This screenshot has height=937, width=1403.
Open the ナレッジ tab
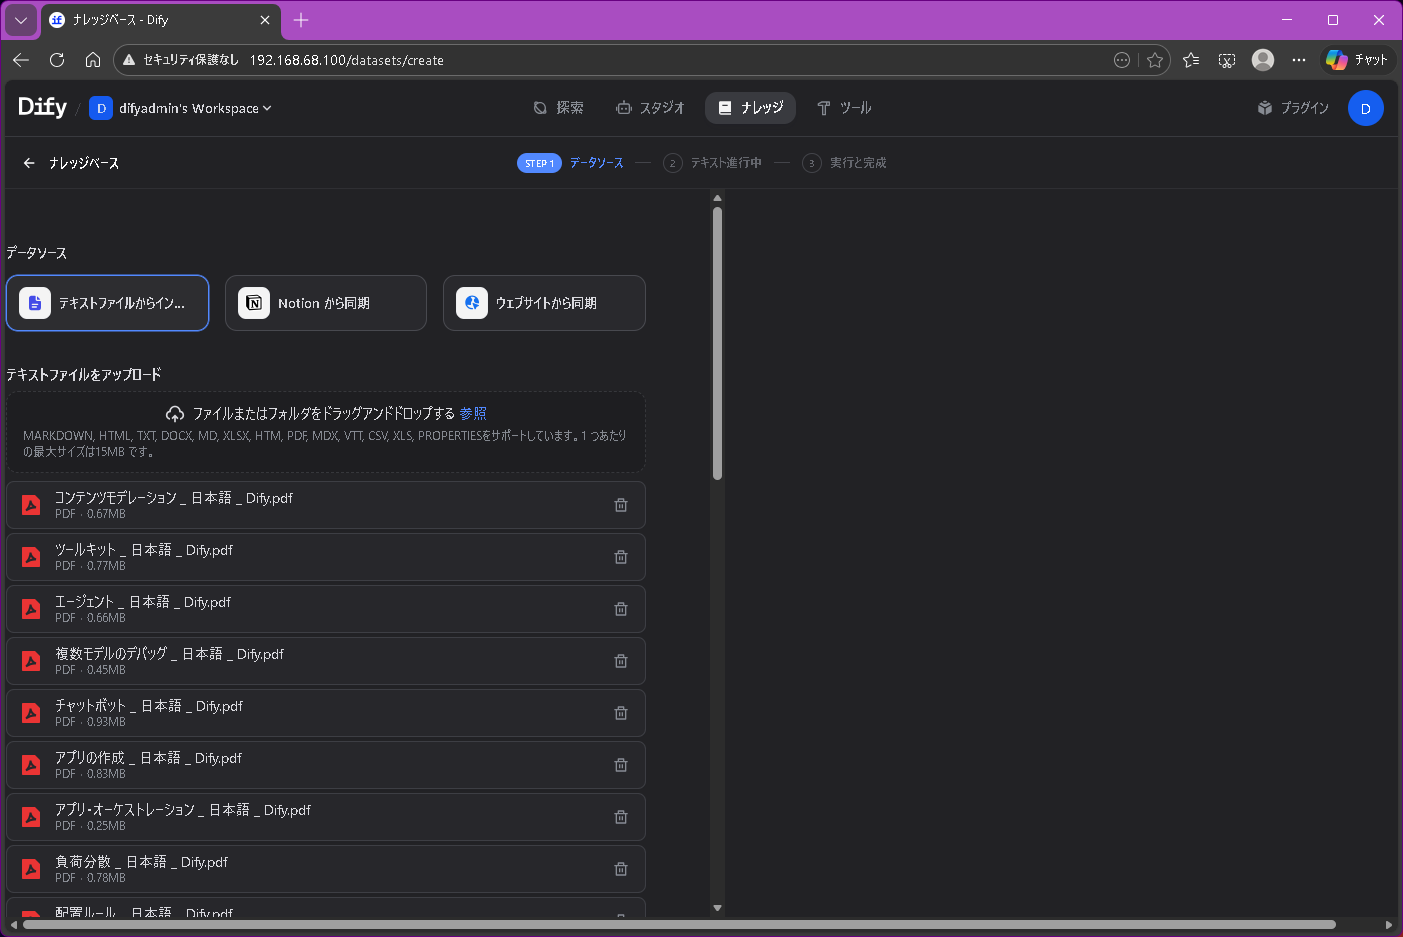coord(750,108)
